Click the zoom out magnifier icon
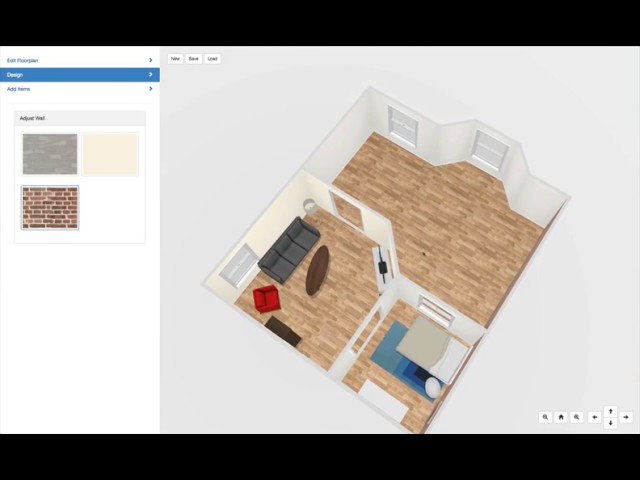Image resolution: width=640 pixels, height=480 pixels. pos(545,417)
